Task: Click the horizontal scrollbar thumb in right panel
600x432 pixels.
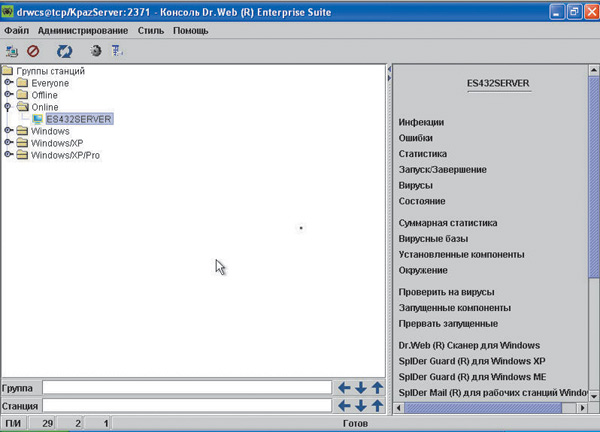Action: 483,408
